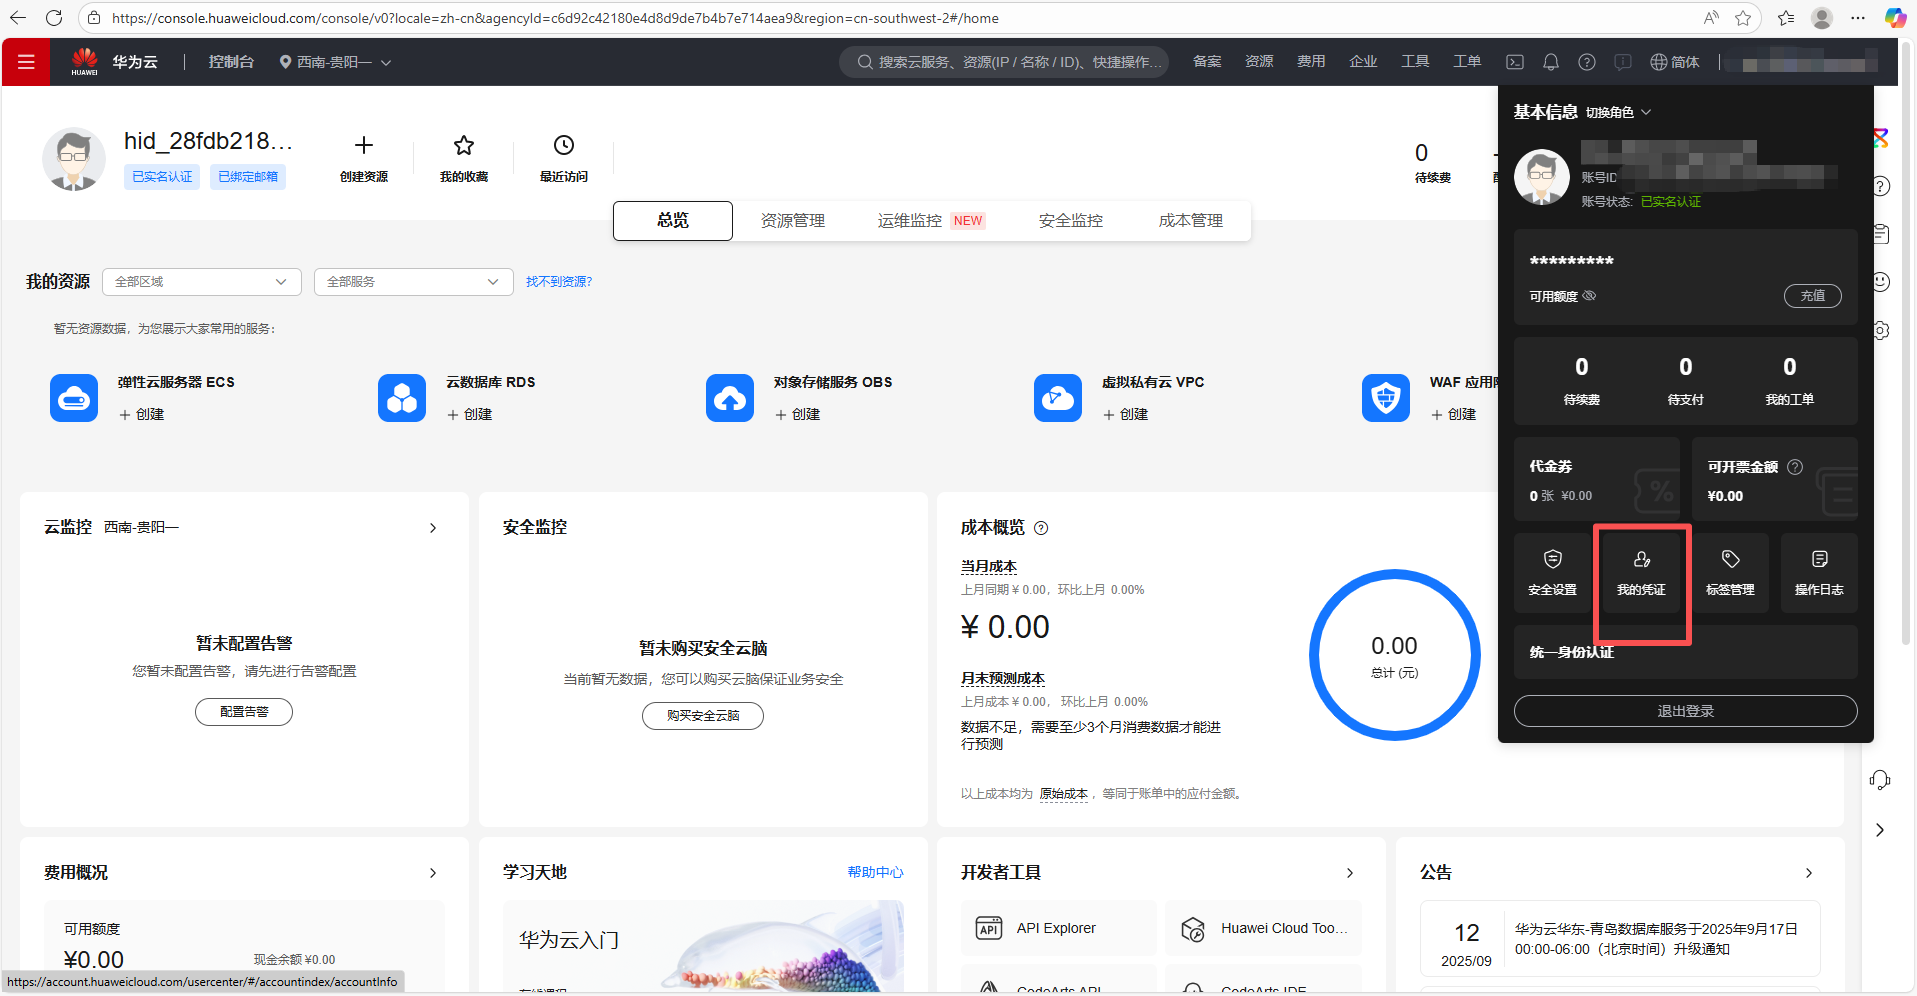Expand the 公告 card arrow
The height and width of the screenshot is (996, 1917).
1809,873
